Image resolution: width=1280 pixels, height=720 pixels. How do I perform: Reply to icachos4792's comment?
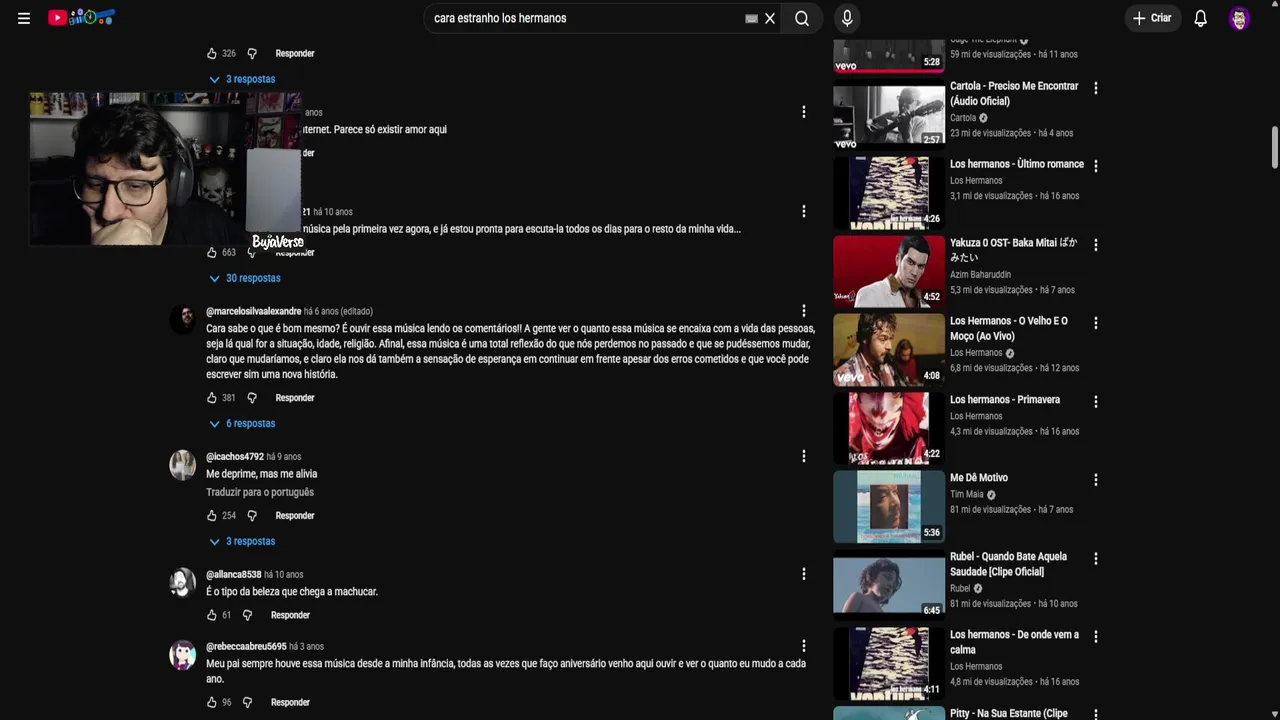point(295,516)
